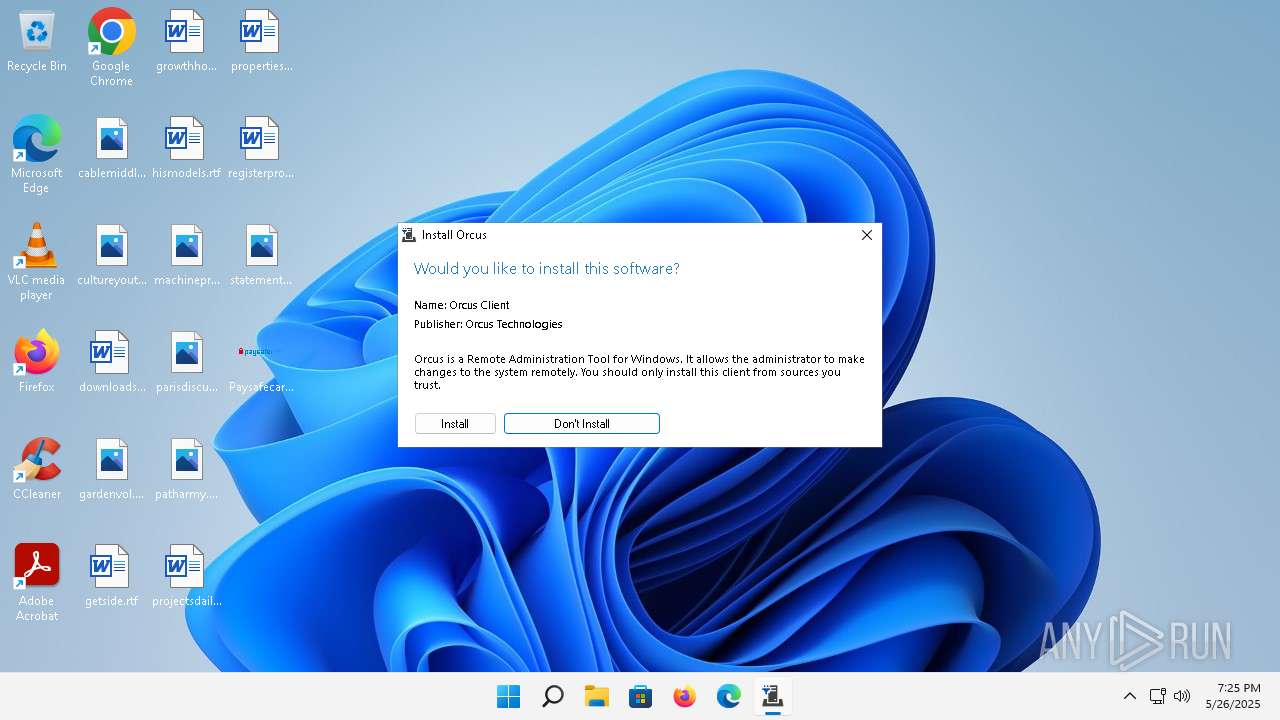
Task: Click the Orcus installer taskbar icon
Action: (x=773, y=696)
